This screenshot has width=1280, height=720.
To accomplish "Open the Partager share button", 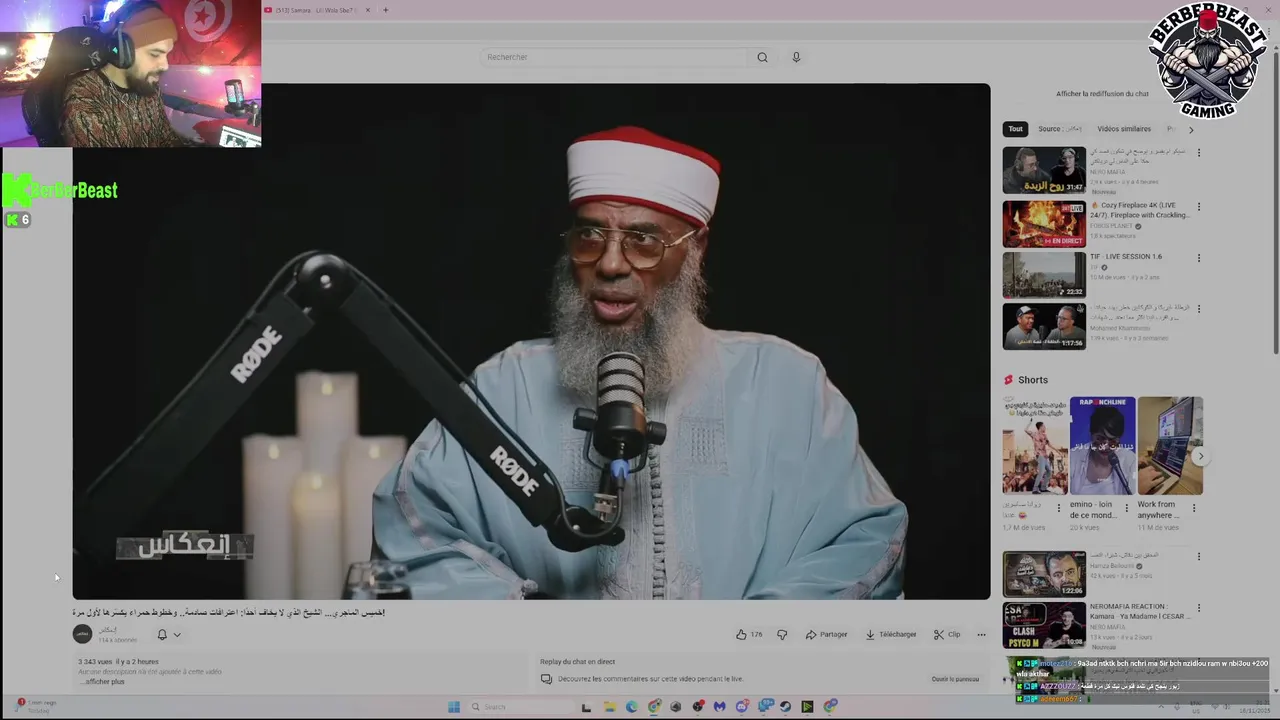I will (826, 634).
